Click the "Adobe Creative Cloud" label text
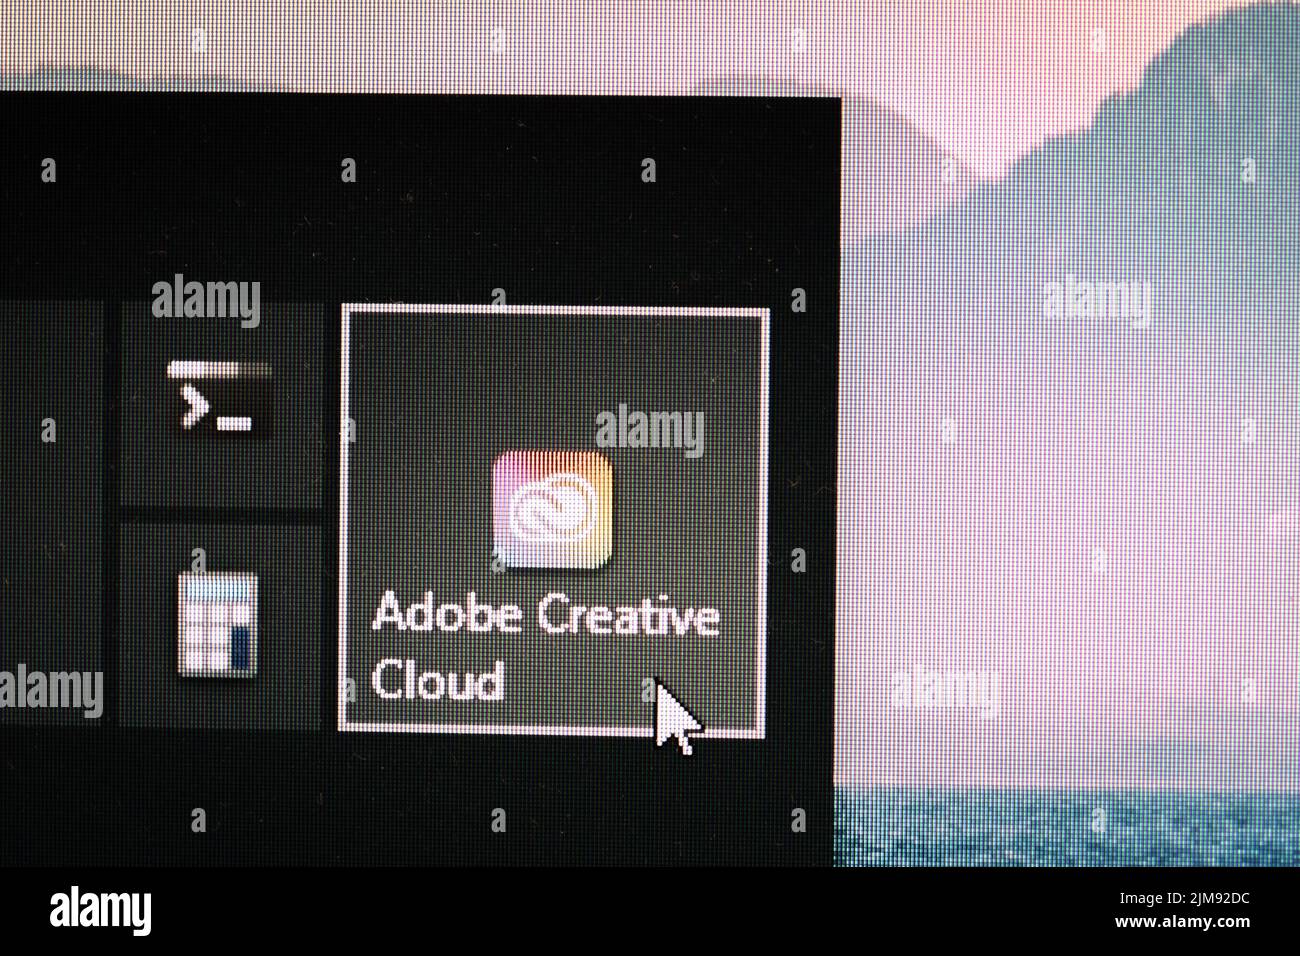Image resolution: width=1300 pixels, height=956 pixels. click(x=545, y=647)
